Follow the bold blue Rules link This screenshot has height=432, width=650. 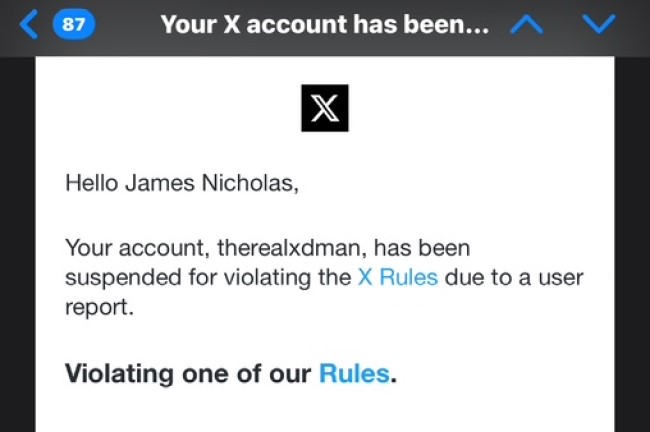[354, 374]
